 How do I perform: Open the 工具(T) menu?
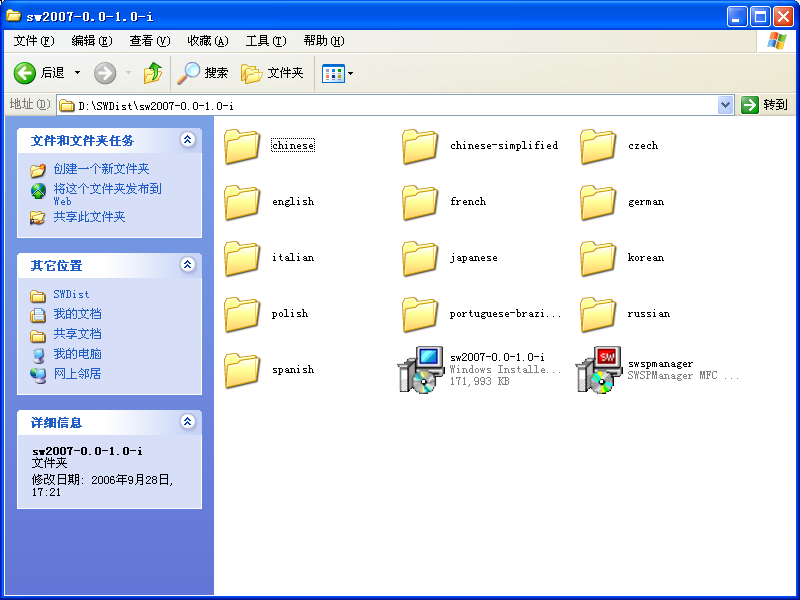[x=266, y=41]
